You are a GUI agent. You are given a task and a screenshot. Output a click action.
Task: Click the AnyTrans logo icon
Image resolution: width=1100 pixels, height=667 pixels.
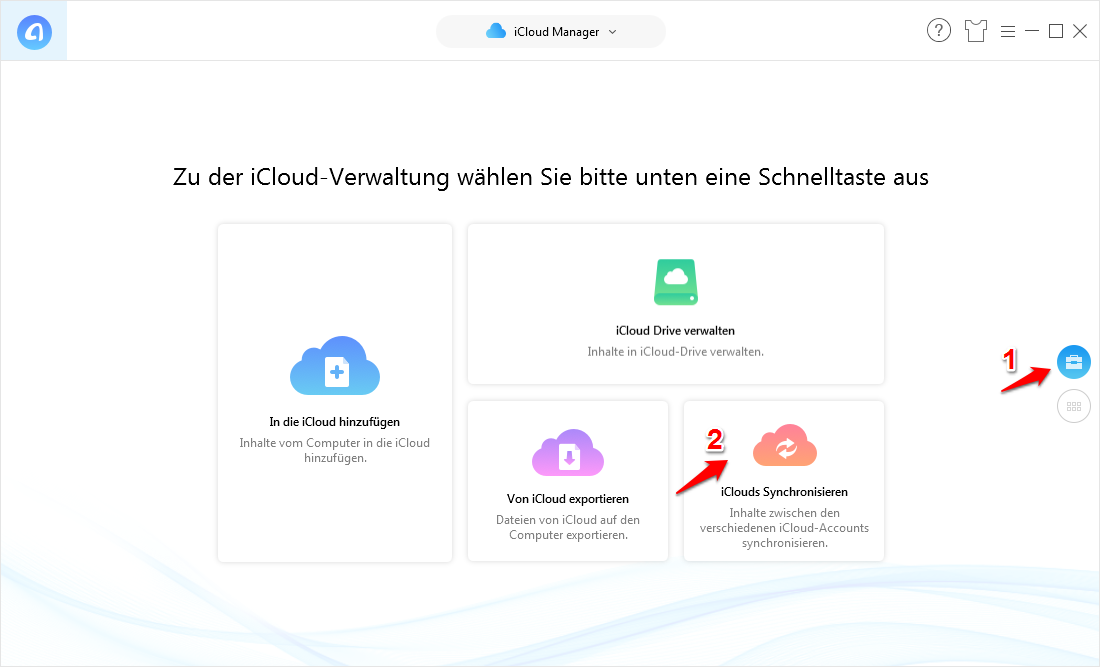click(x=34, y=32)
